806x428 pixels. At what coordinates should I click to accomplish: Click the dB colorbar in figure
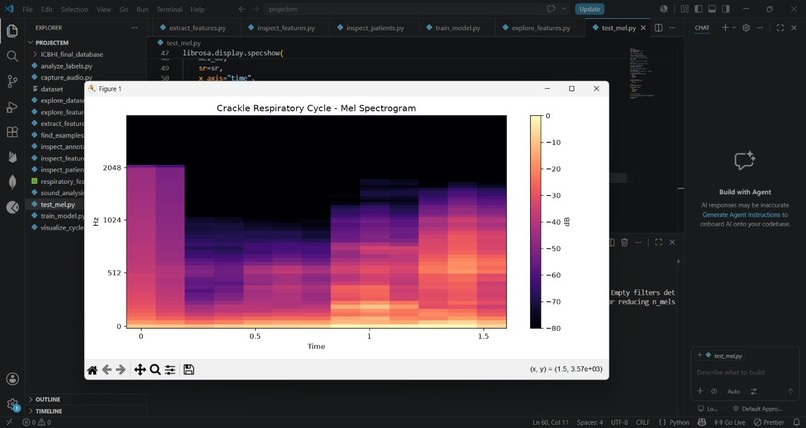(535, 221)
